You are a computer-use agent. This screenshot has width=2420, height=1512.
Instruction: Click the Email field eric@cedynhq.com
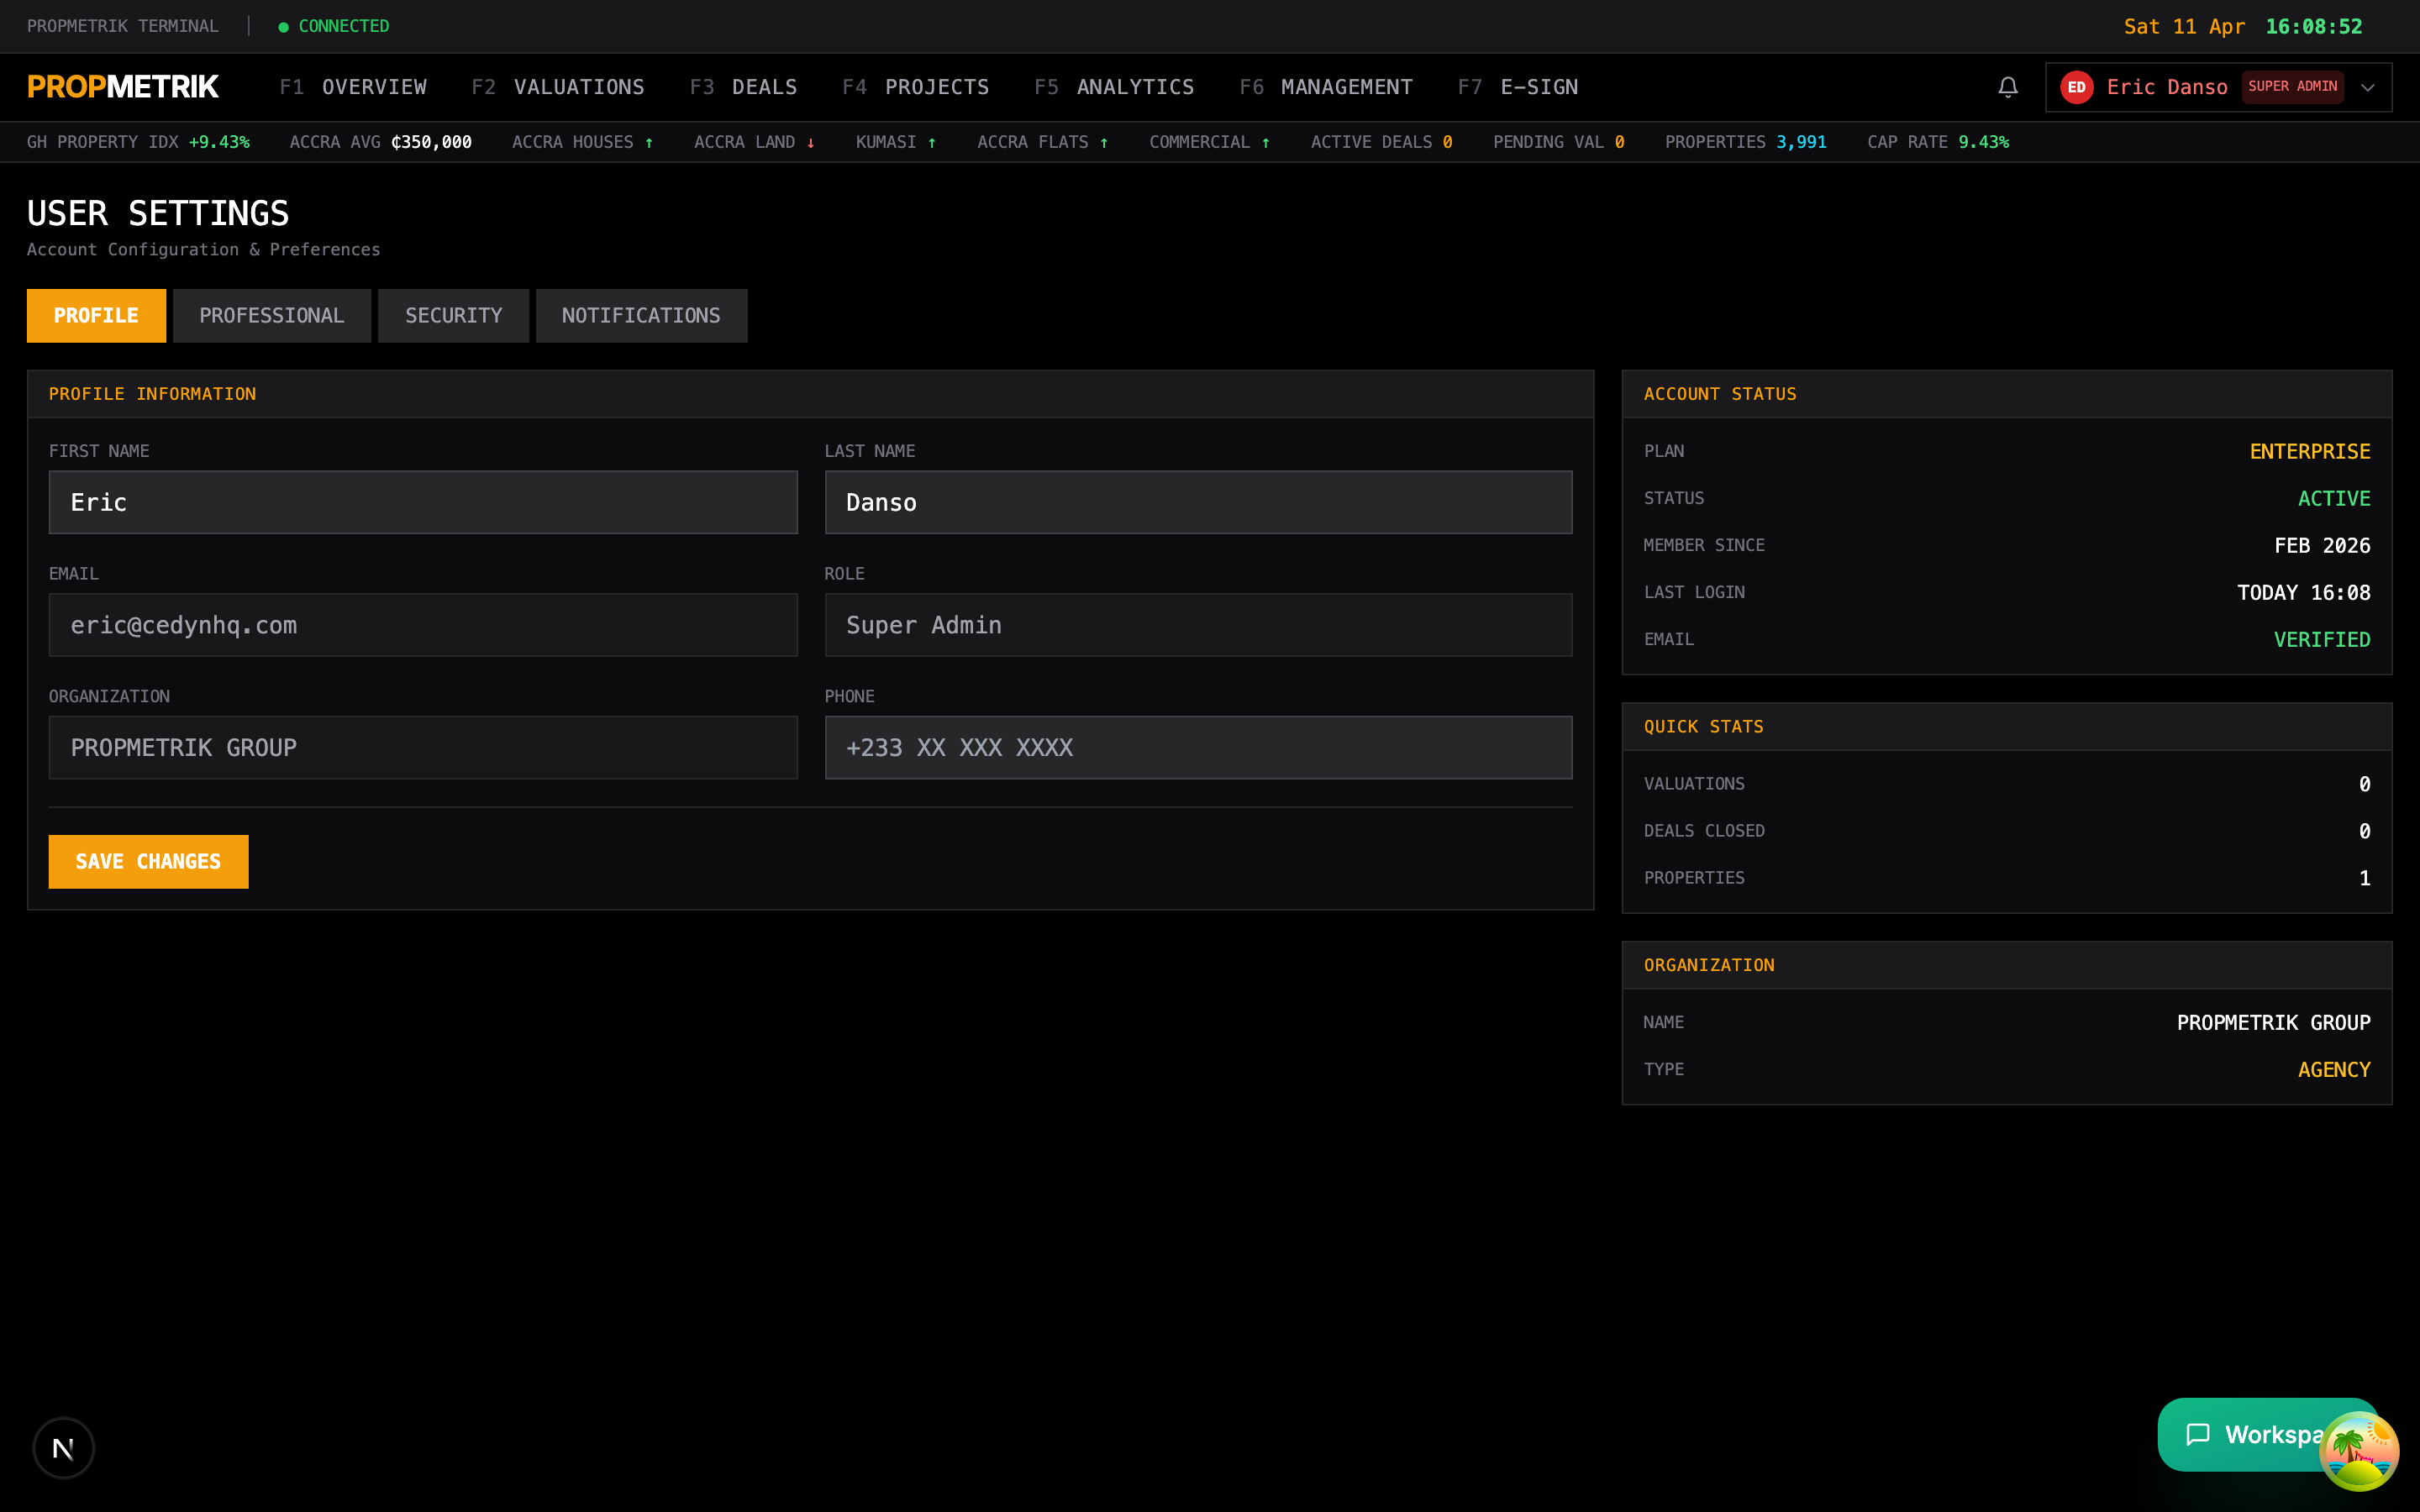tap(423, 625)
